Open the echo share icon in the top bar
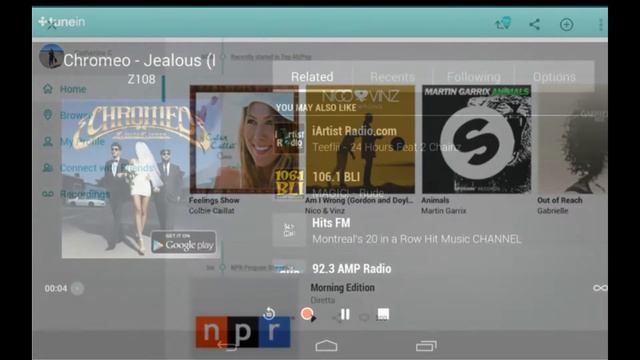 coord(503,23)
